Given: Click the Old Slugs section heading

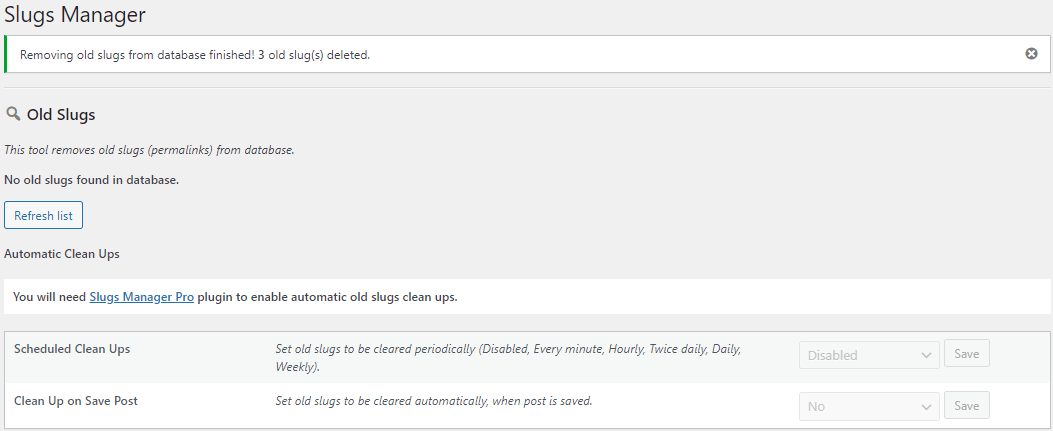Looking at the screenshot, I should click(61, 115).
